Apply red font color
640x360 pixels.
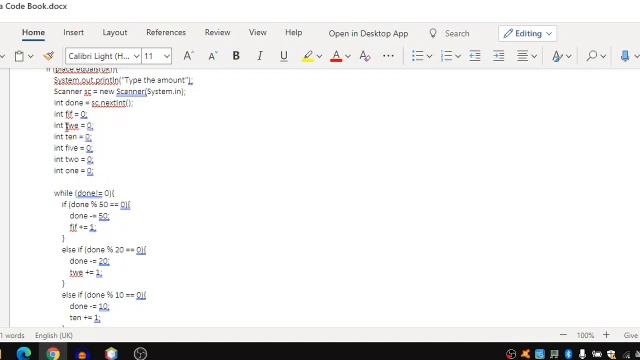336,56
